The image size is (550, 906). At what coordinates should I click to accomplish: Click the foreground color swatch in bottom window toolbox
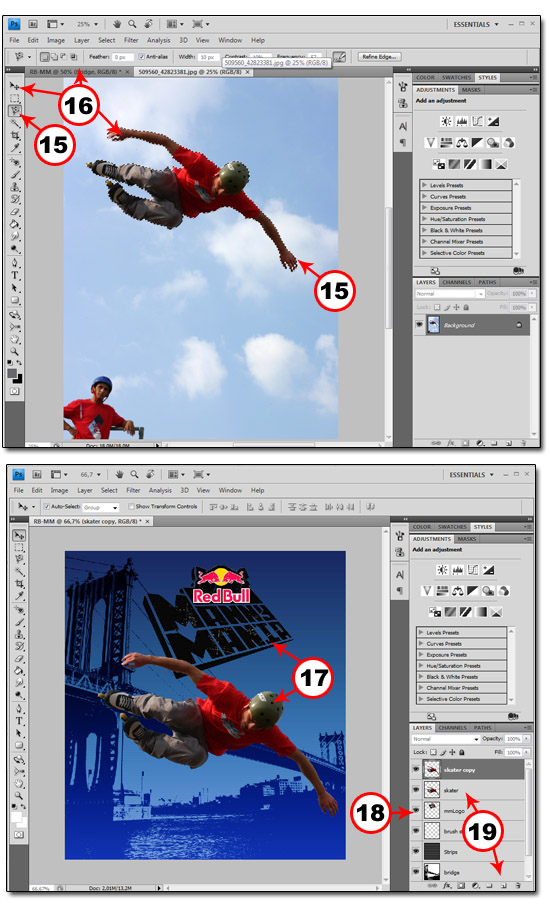click(16, 816)
